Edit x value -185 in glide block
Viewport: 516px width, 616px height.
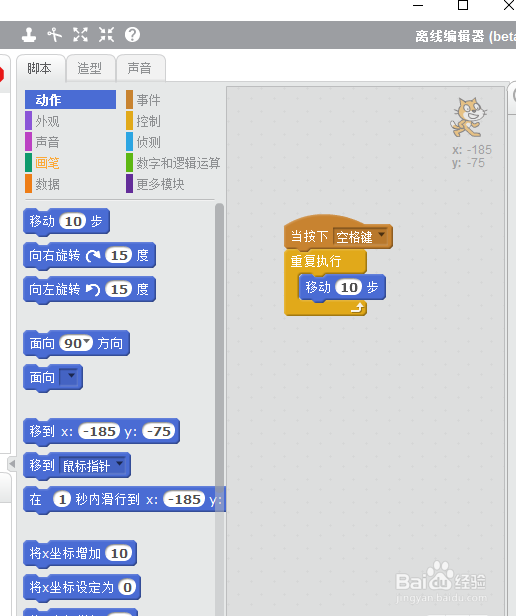(x=185, y=500)
